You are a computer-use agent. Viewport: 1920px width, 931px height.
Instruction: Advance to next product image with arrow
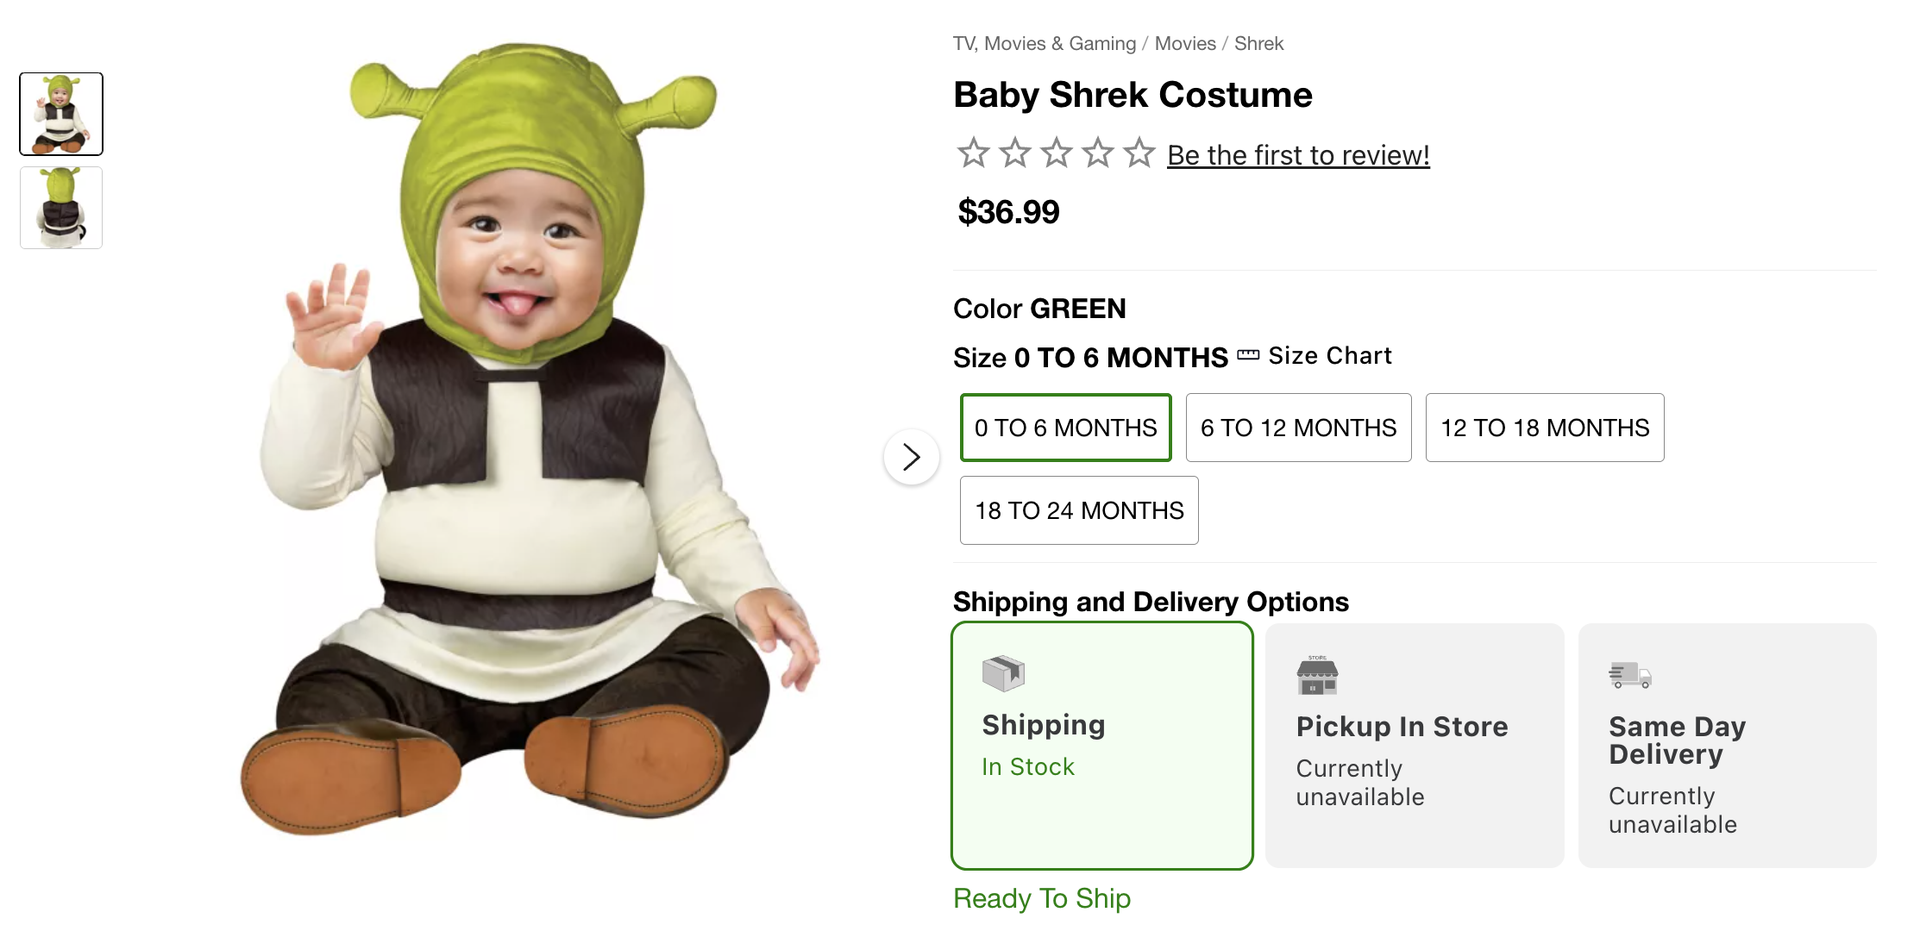point(911,457)
